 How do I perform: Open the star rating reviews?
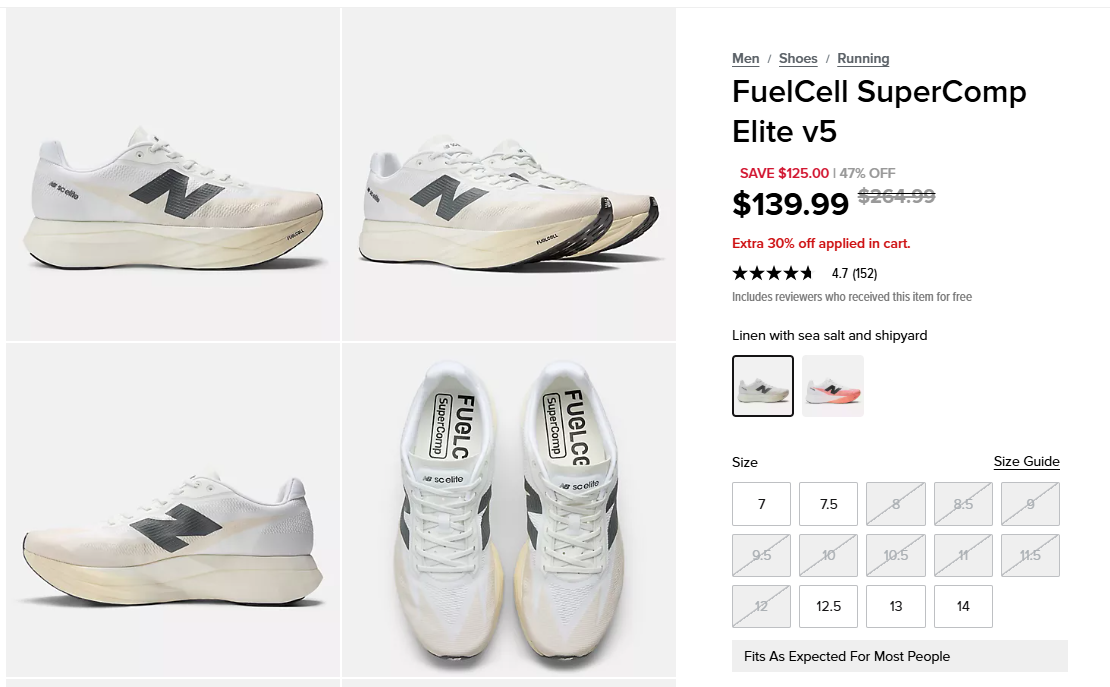[773, 273]
